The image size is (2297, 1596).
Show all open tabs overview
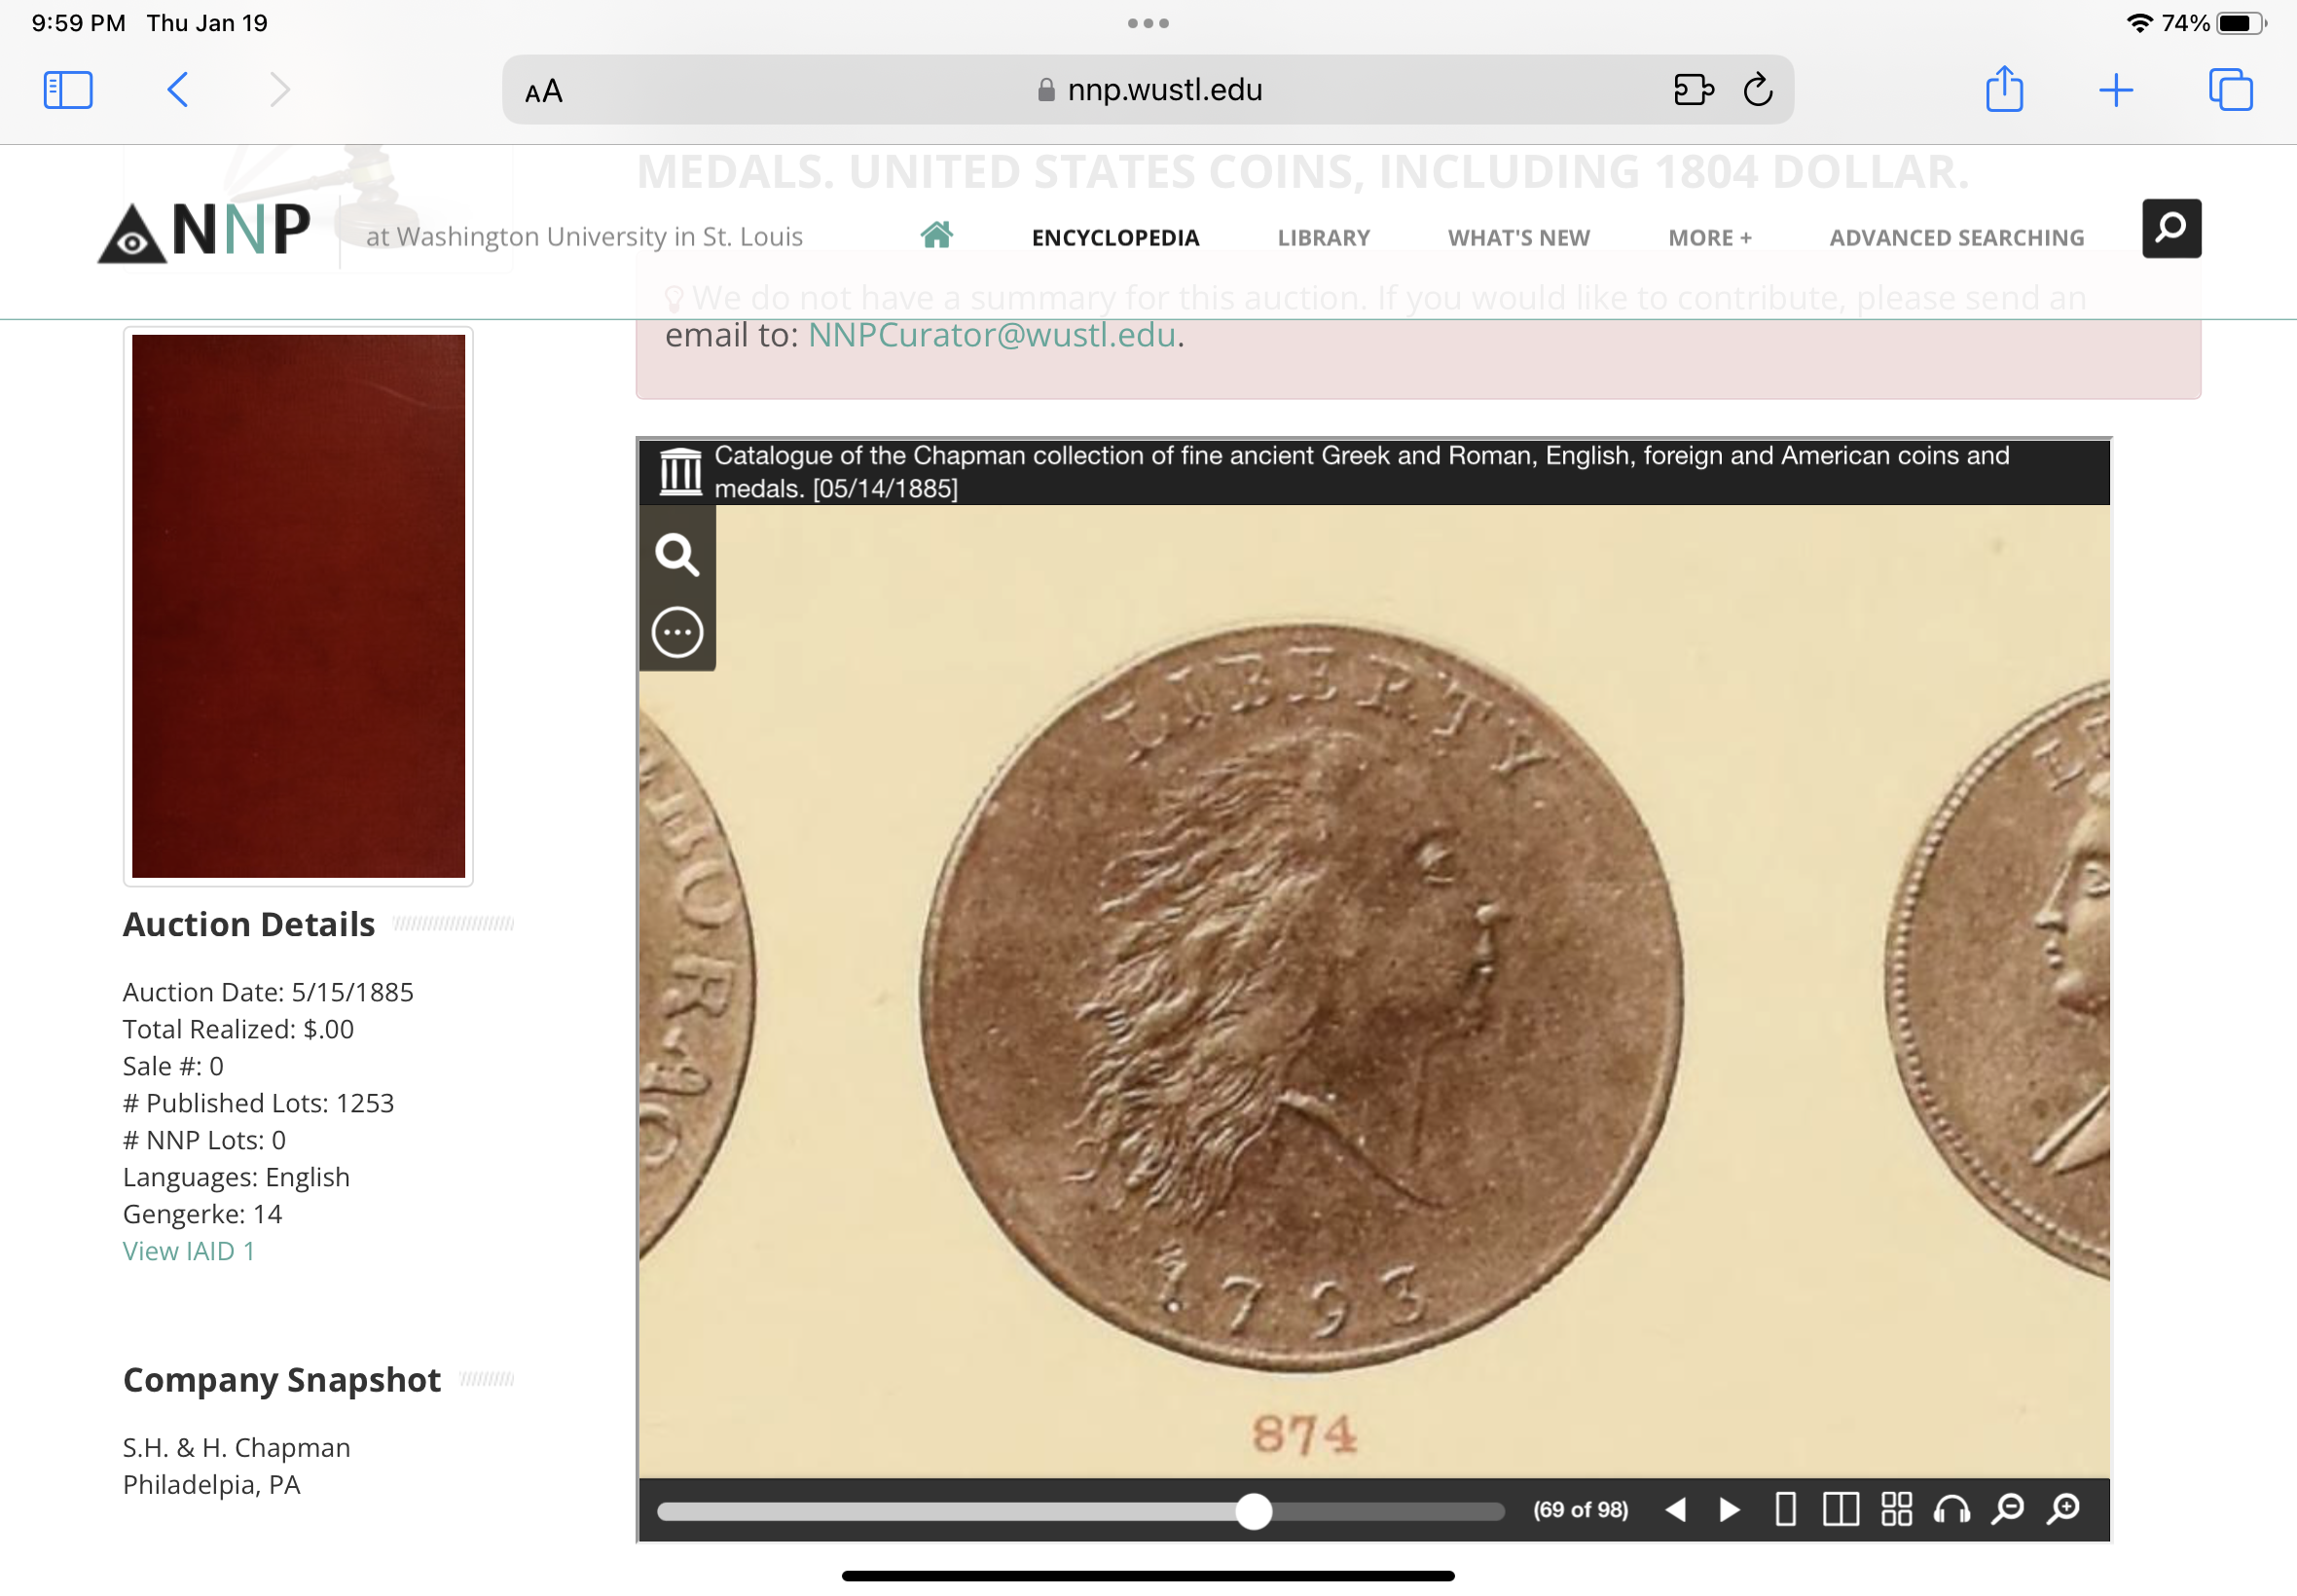coord(2230,90)
